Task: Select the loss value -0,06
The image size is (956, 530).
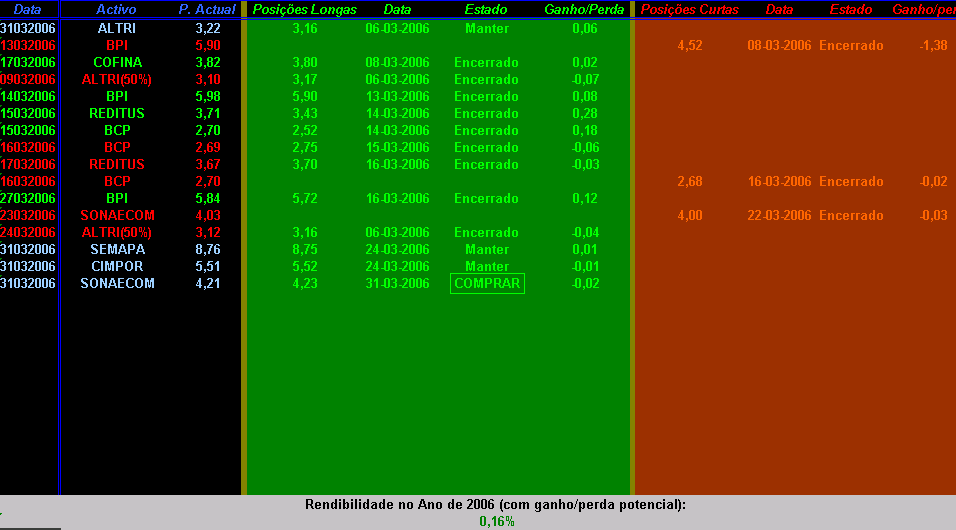Action: (x=585, y=148)
